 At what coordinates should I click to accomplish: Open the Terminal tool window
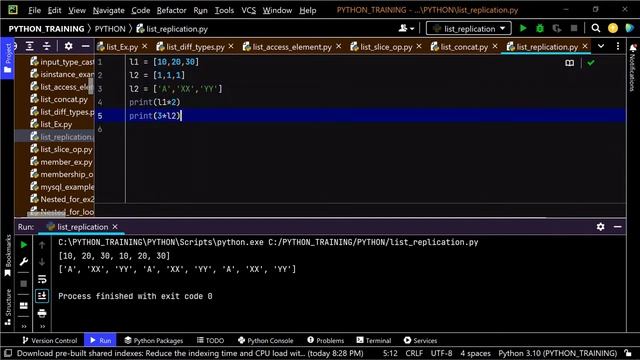coord(373,340)
